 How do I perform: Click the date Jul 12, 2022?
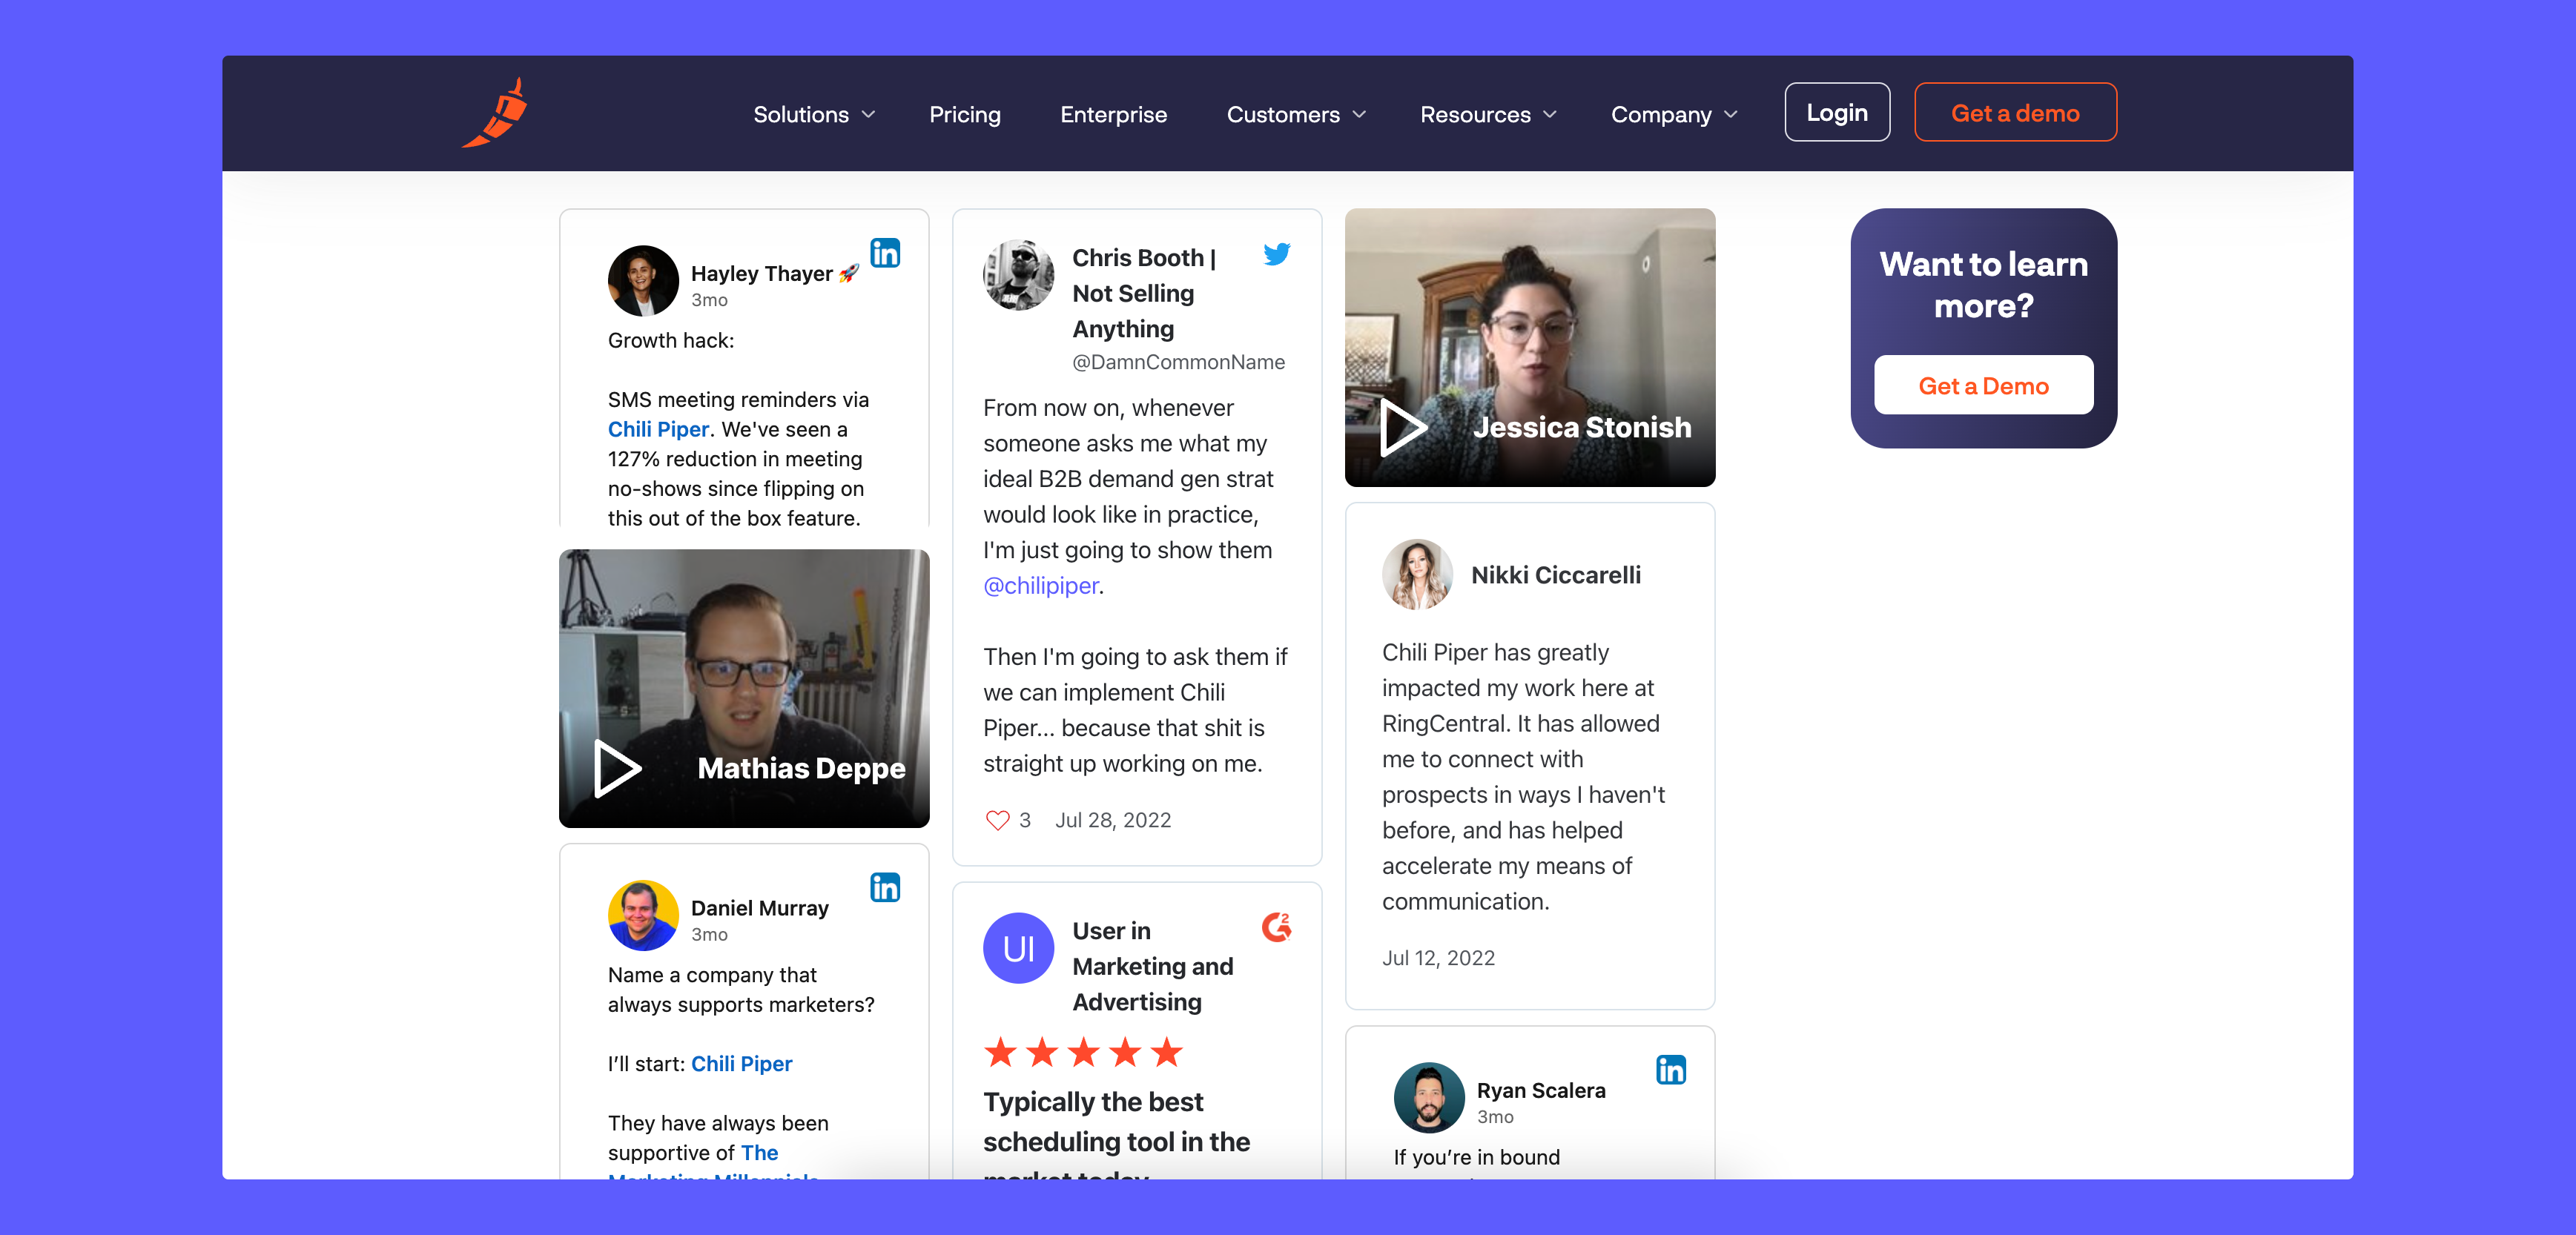coord(1438,958)
